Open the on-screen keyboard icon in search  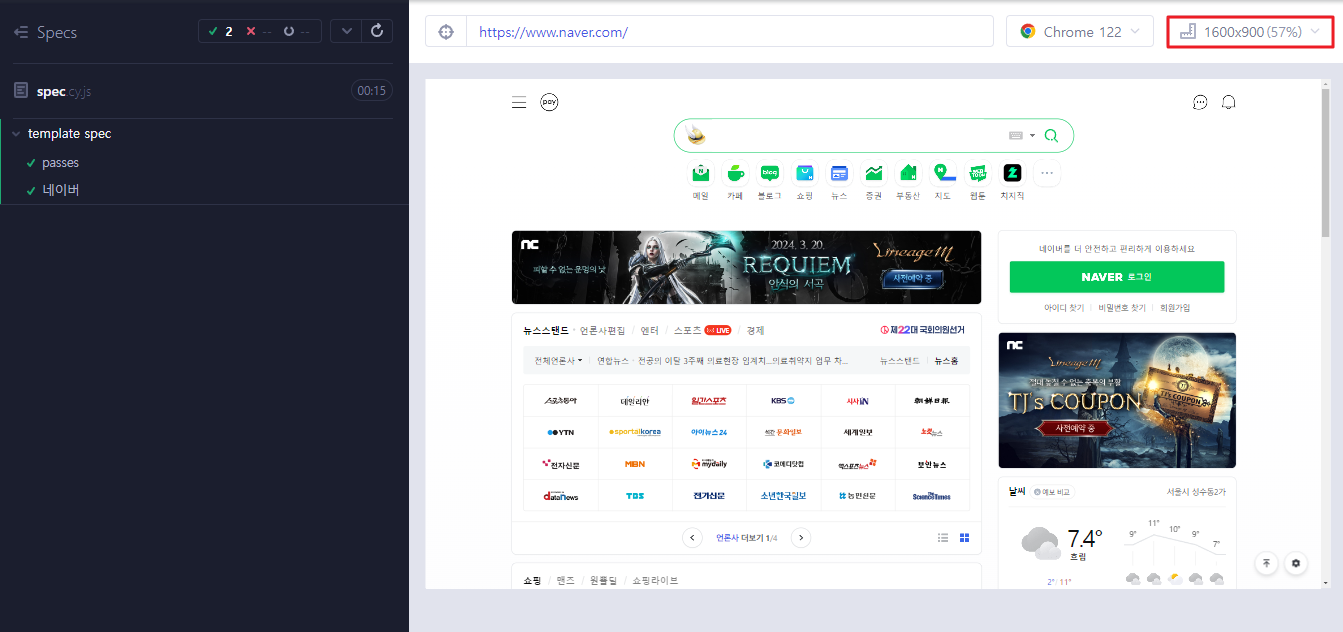click(x=1016, y=135)
